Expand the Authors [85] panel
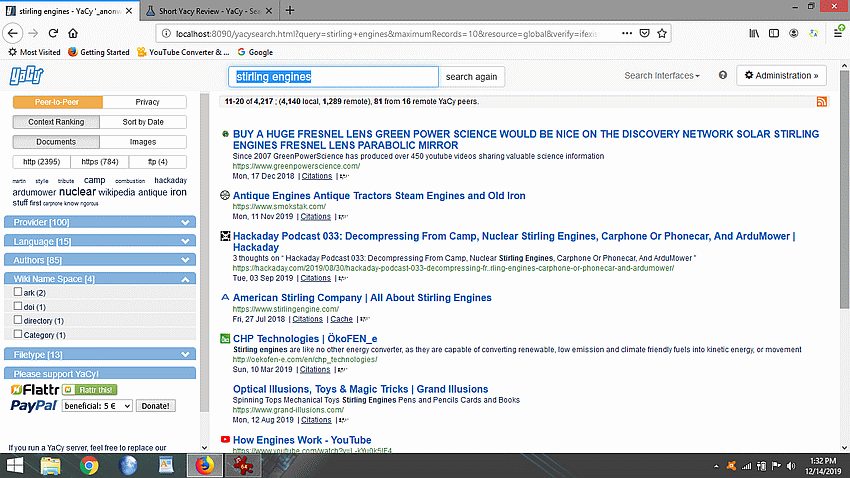The height and width of the screenshot is (478, 850). [100, 260]
